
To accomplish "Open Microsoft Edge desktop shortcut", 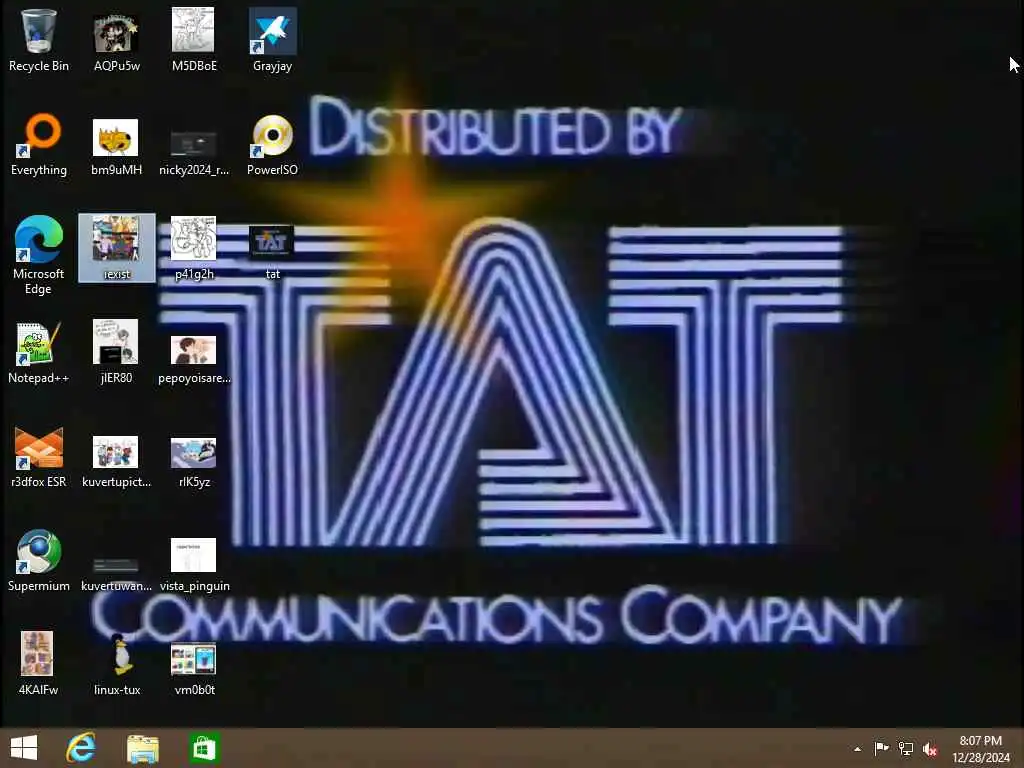I will pyautogui.click(x=39, y=255).
